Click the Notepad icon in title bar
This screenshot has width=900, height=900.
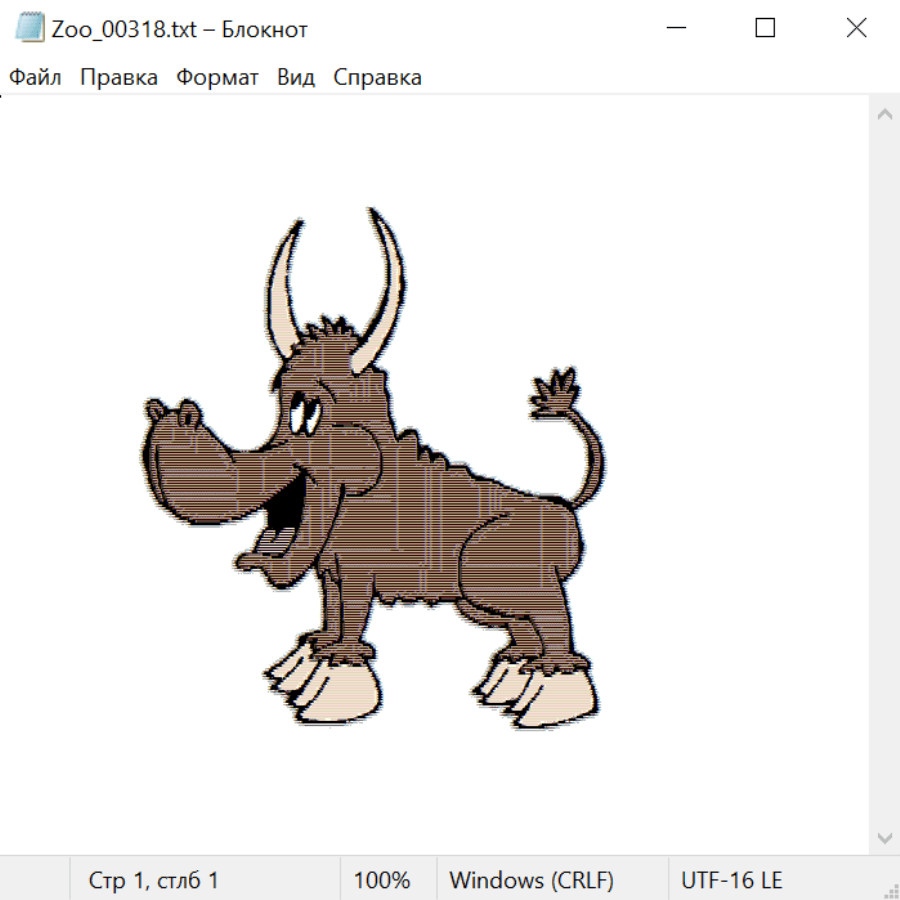[29, 29]
